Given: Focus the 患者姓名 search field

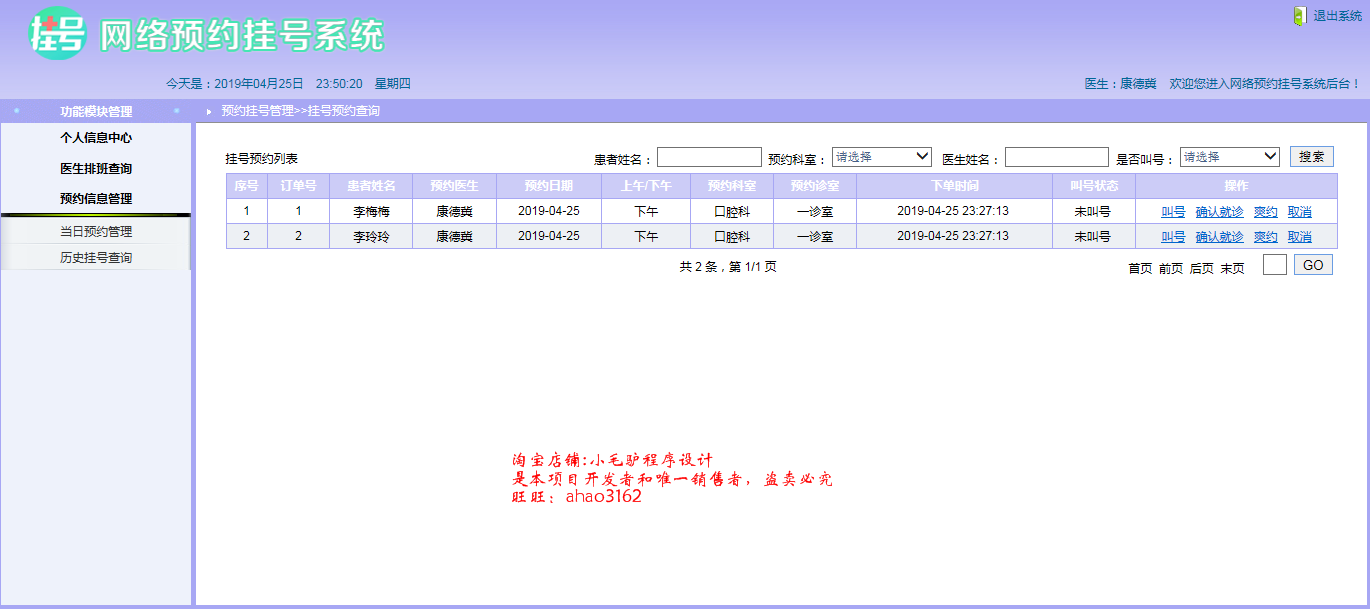Looking at the screenshot, I should click(x=709, y=157).
